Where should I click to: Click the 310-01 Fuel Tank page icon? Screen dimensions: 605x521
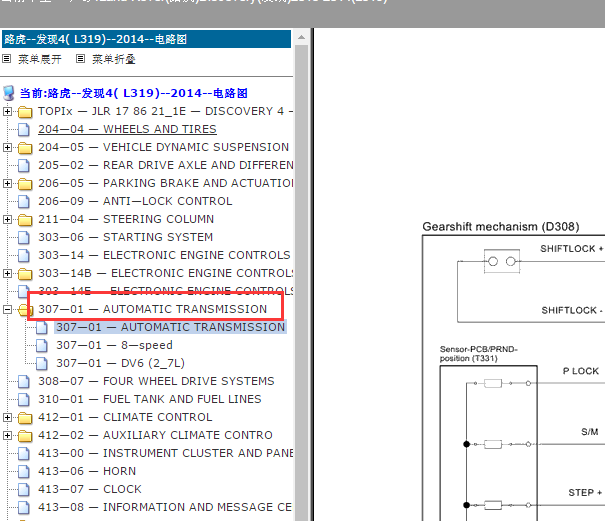tap(24, 399)
